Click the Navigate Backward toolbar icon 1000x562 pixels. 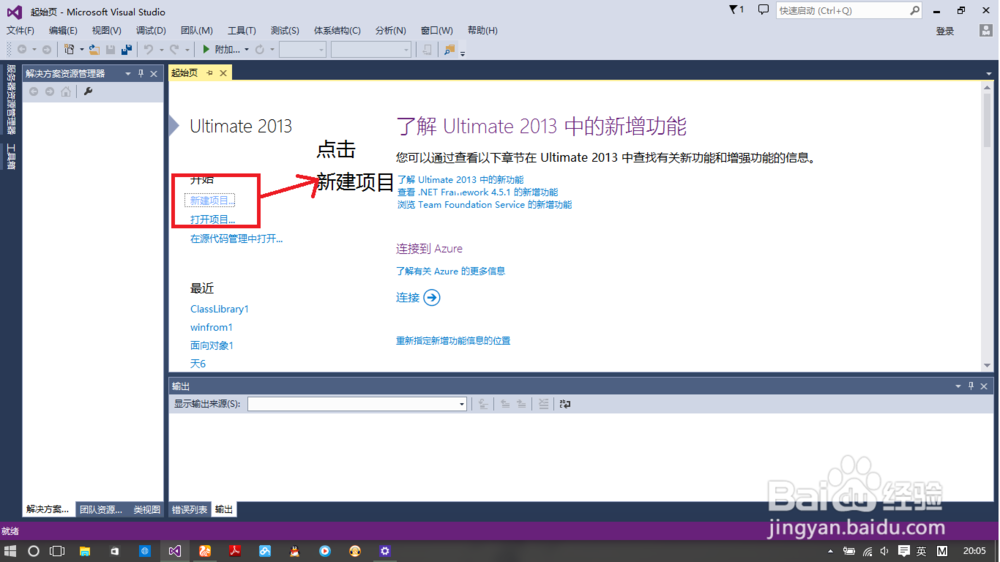pos(22,49)
